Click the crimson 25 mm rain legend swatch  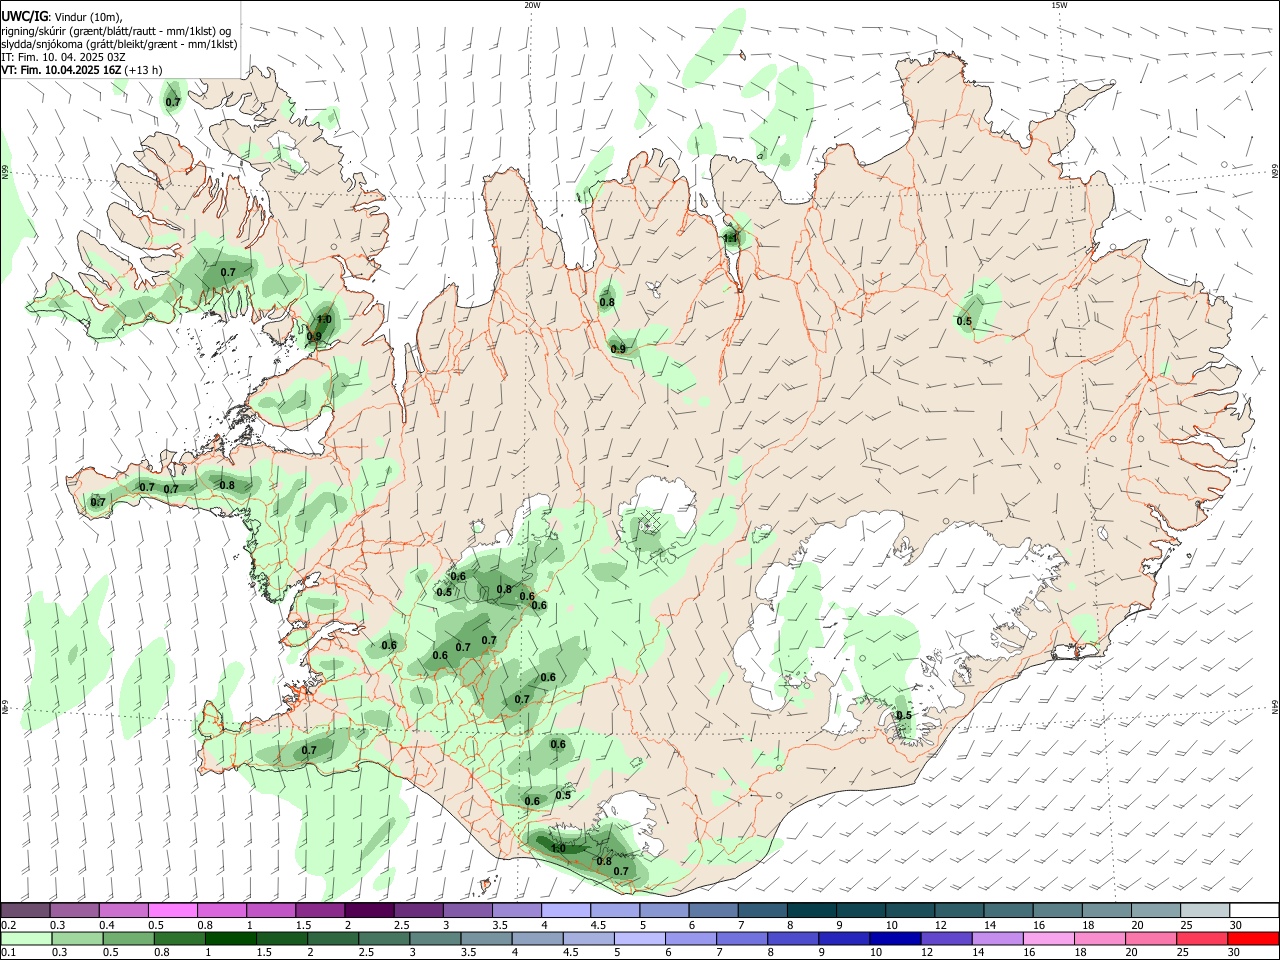pos(1203,937)
